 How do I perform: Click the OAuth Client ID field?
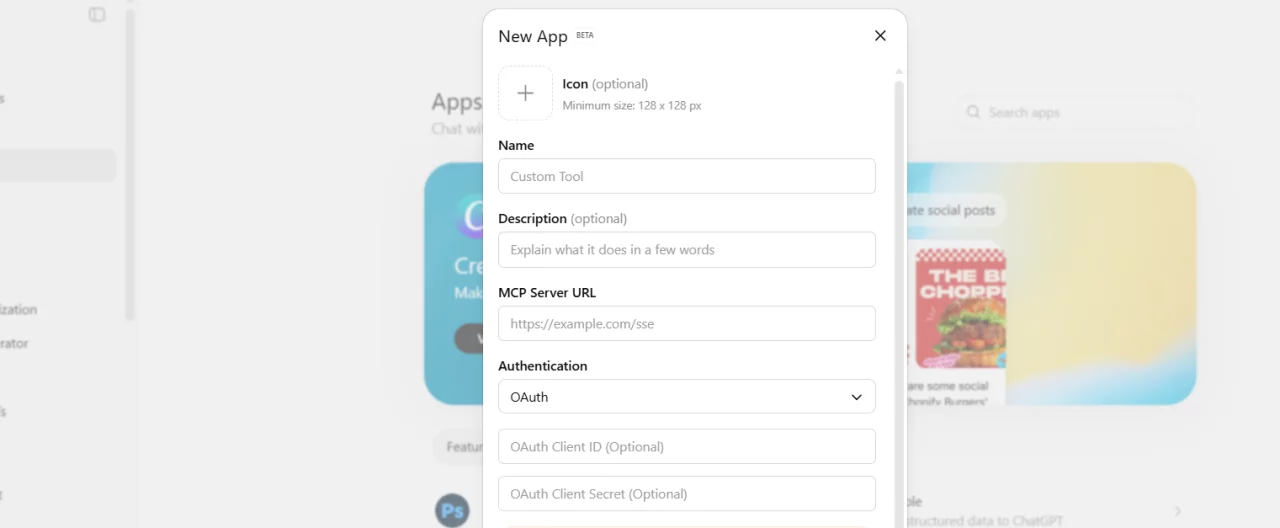point(687,447)
